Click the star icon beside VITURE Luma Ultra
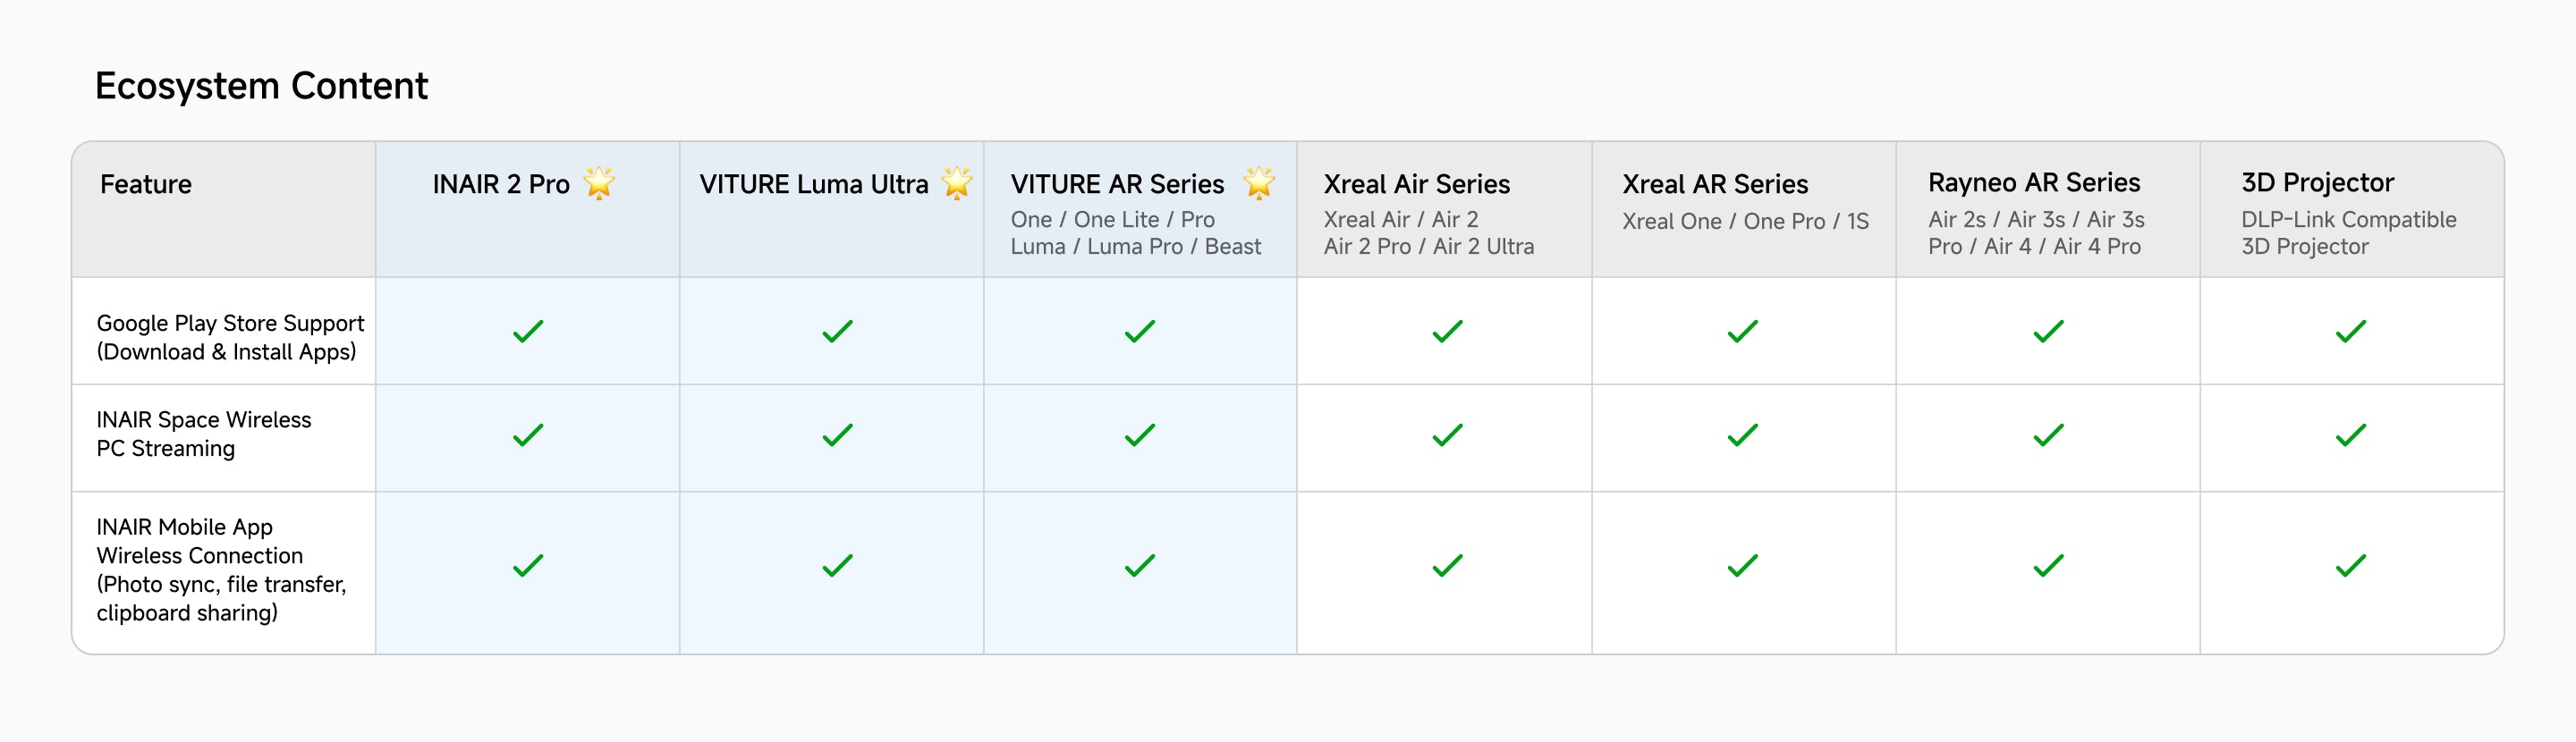Image resolution: width=2576 pixels, height=742 pixels. 957,183
